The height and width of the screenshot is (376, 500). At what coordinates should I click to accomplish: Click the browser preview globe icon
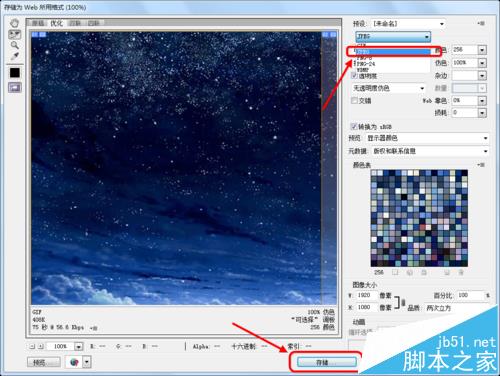[x=74, y=362]
